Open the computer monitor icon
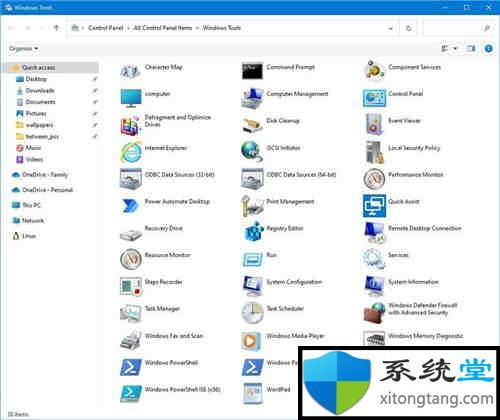500x420 pixels. click(130, 98)
